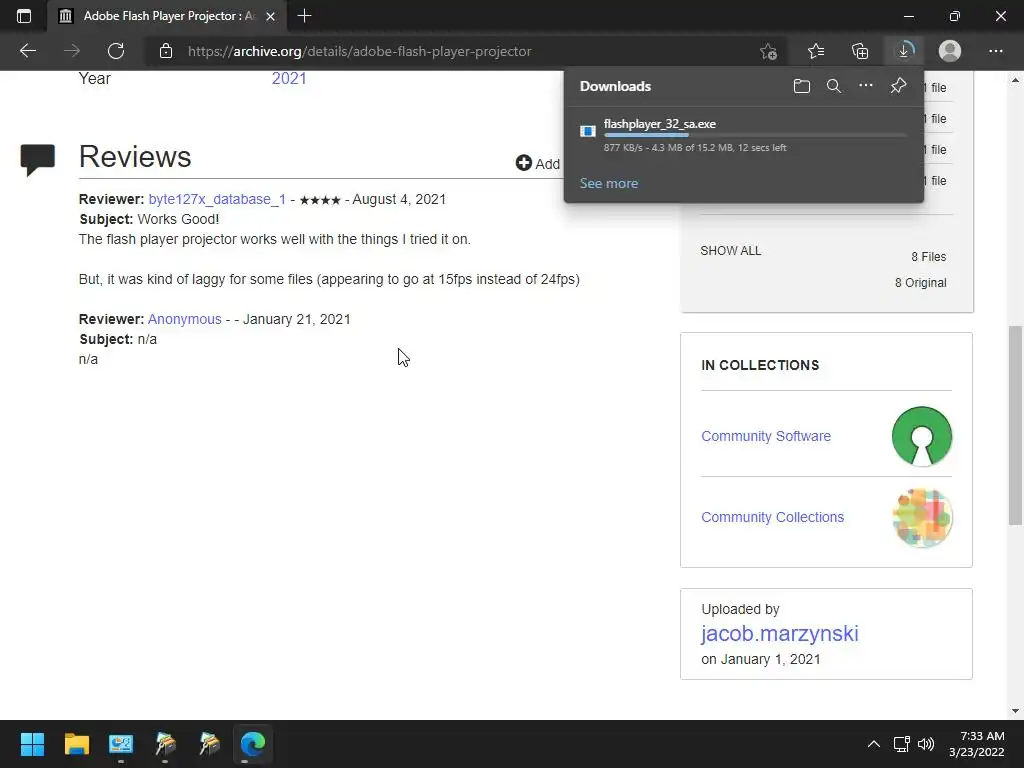Viewport: 1024px width, 768px height.
Task: Click the scrollbar up arrow
Action: (x=1015, y=80)
